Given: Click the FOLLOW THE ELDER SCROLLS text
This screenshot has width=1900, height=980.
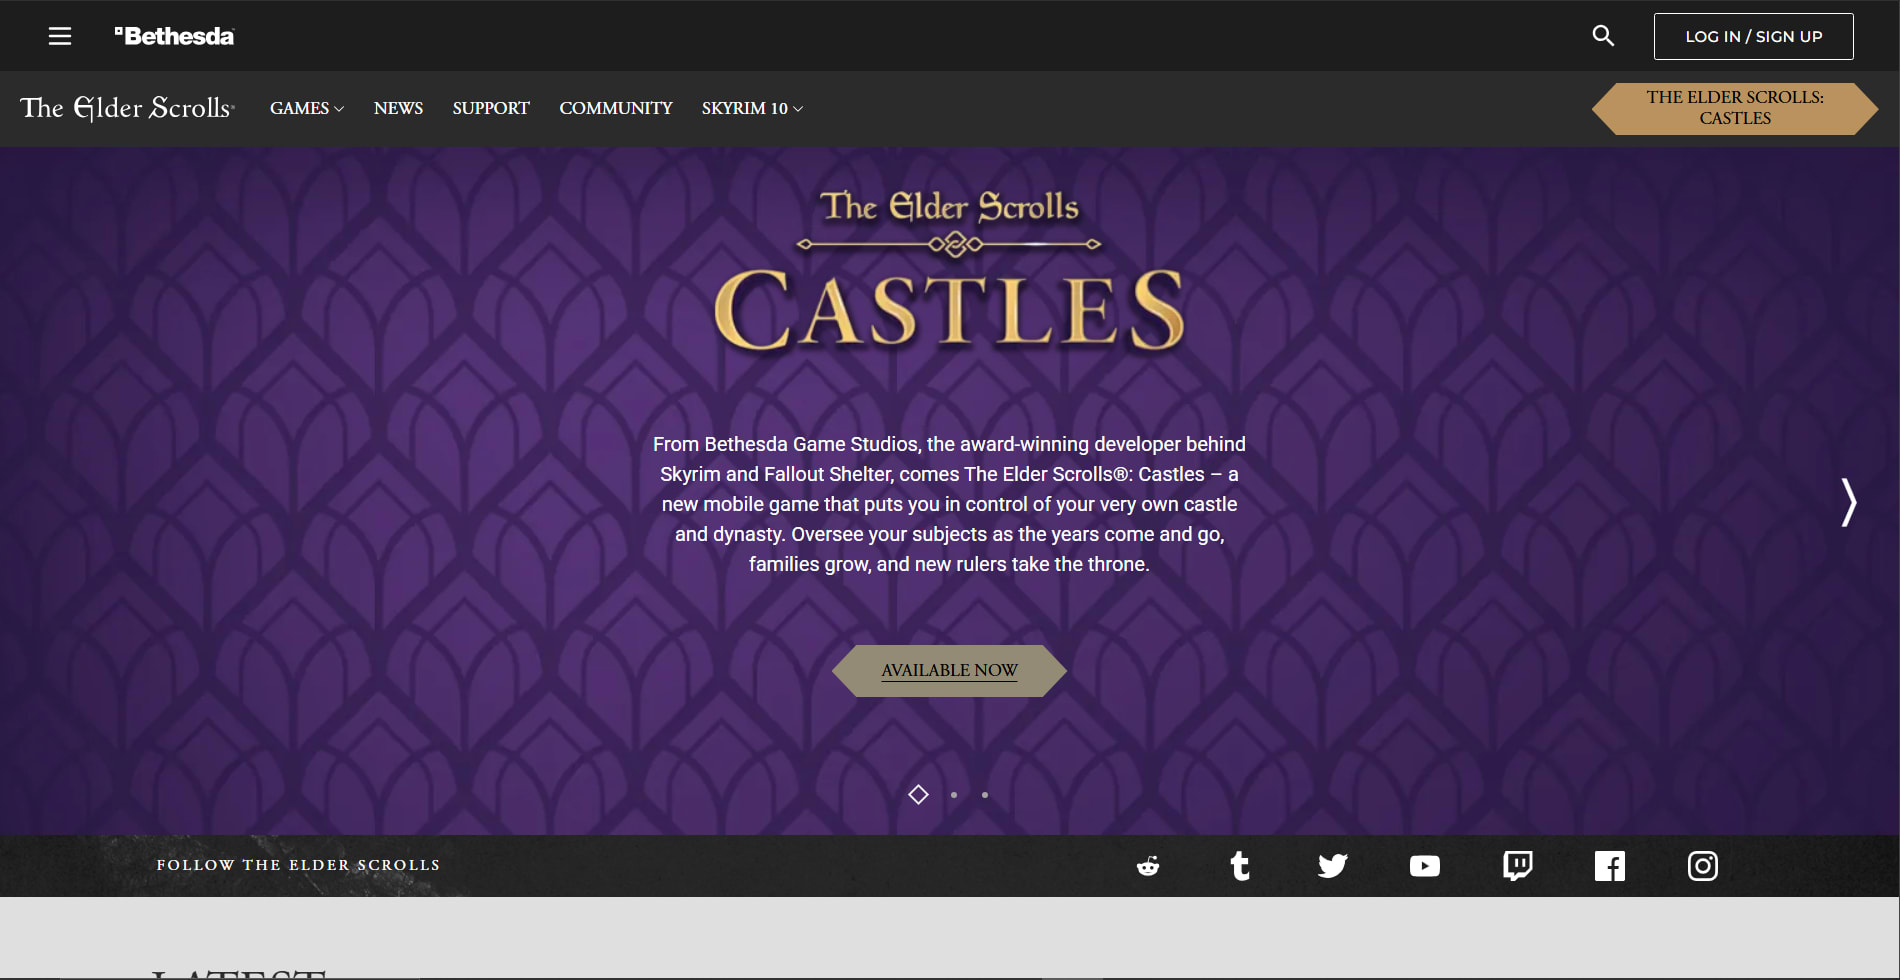Looking at the screenshot, I should click(298, 865).
